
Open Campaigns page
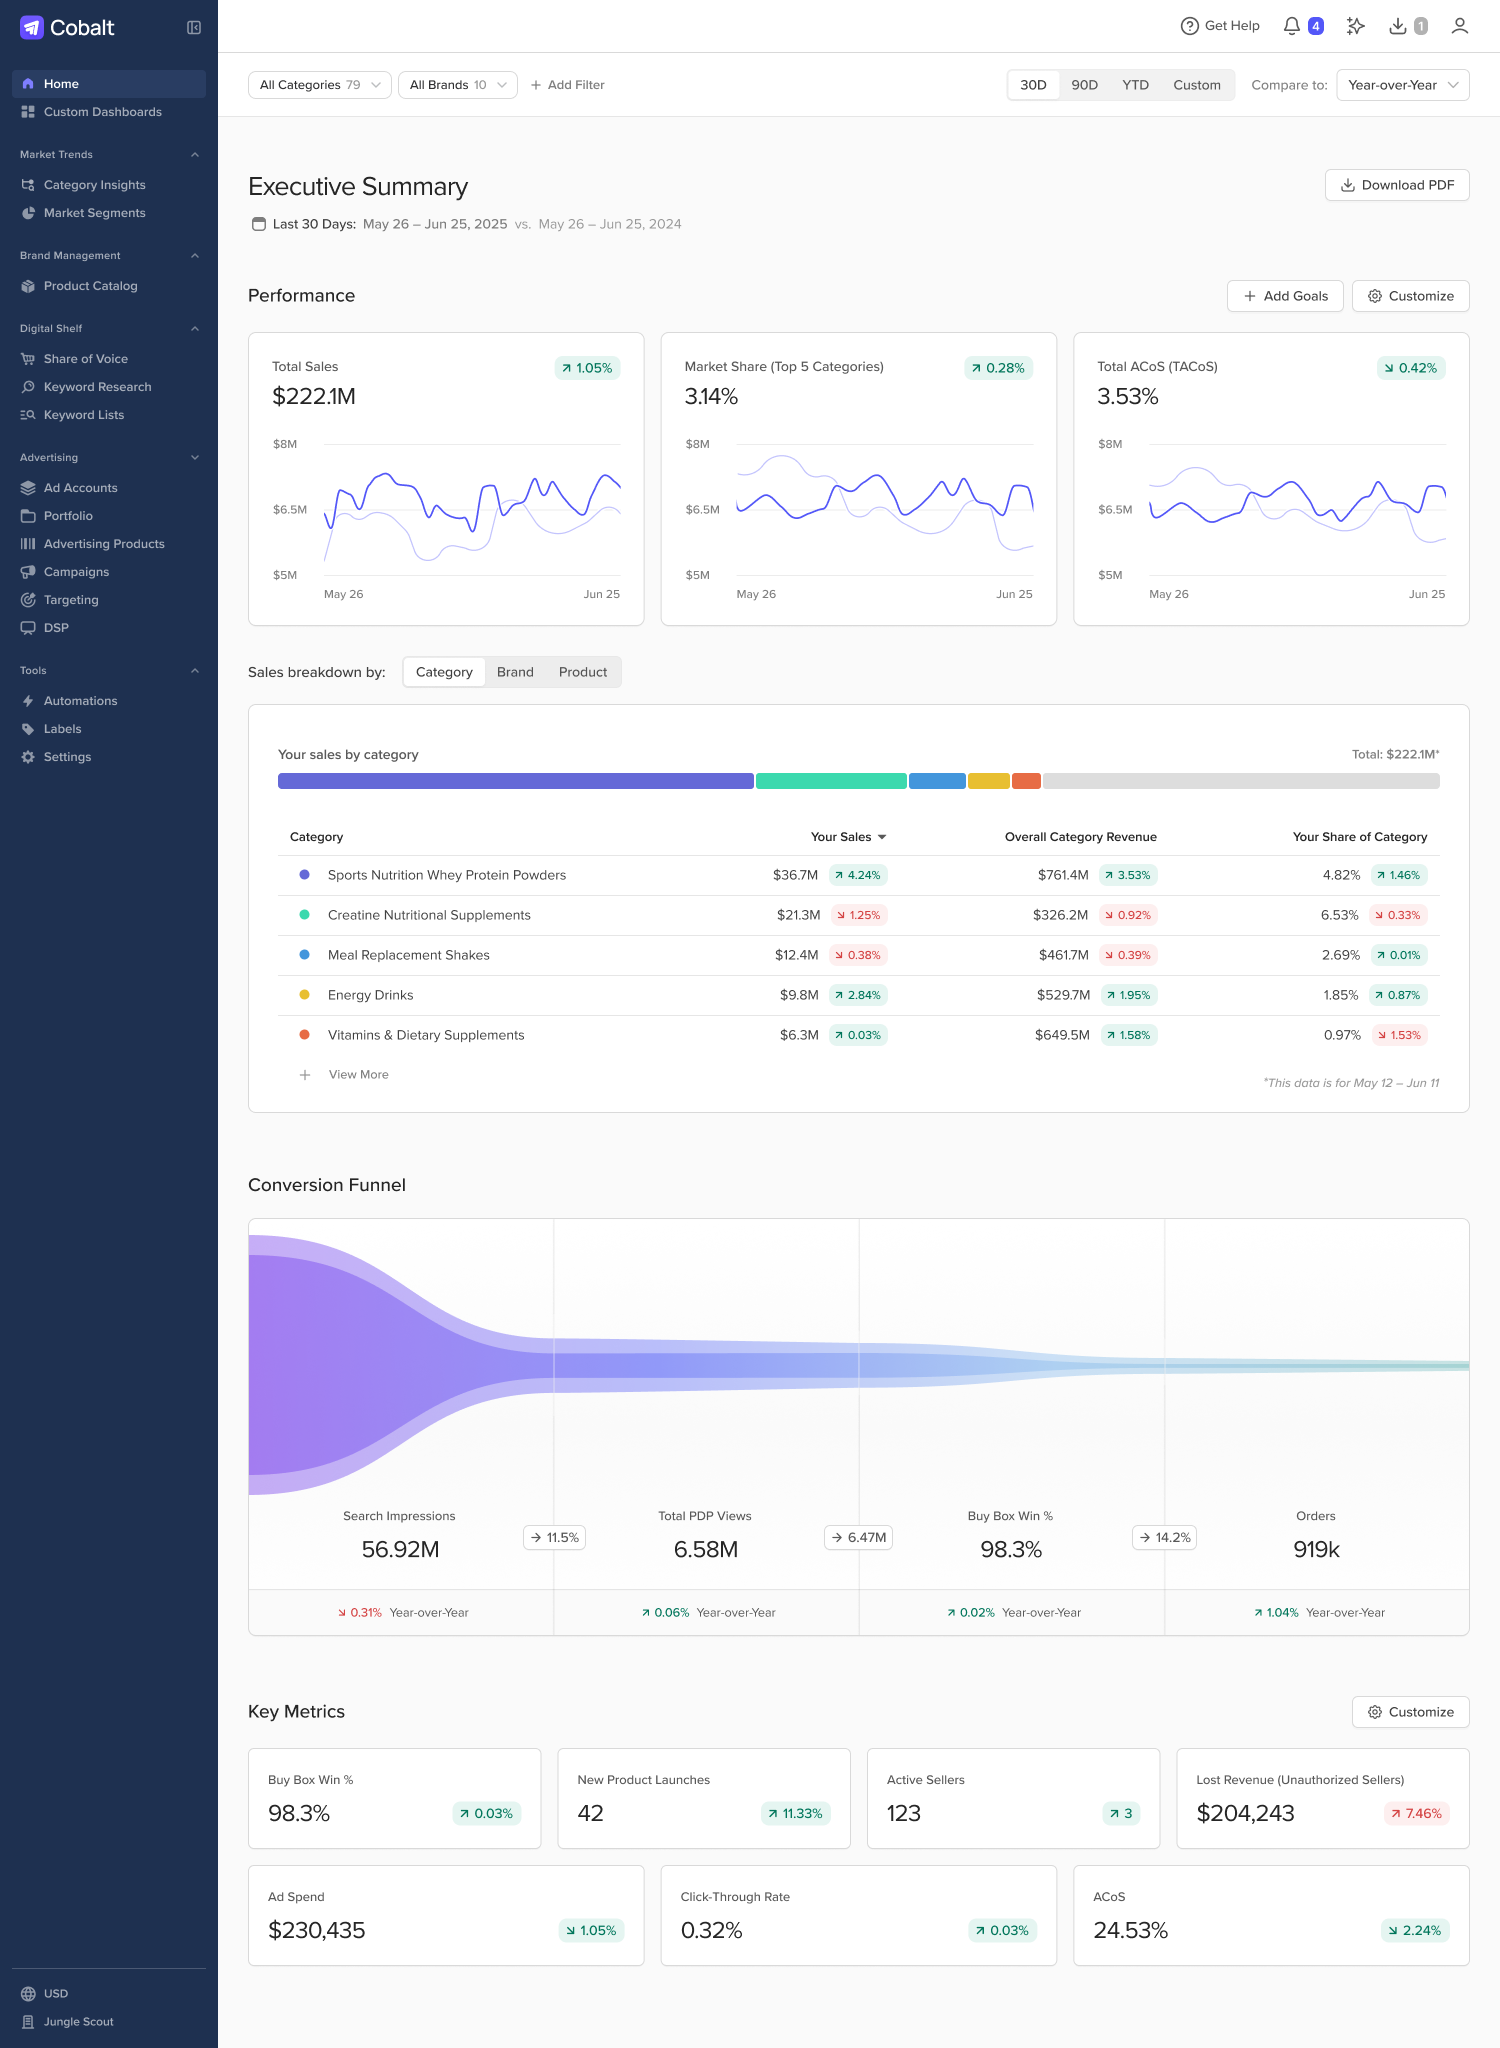(77, 572)
